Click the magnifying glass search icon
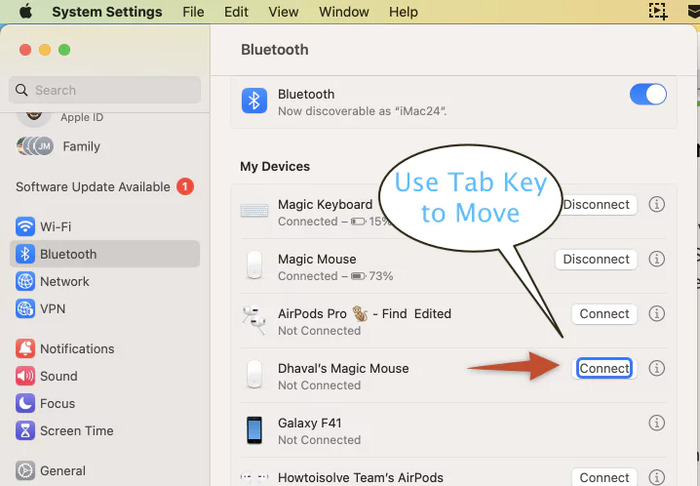Image resolution: width=700 pixels, height=486 pixels. click(x=21, y=90)
